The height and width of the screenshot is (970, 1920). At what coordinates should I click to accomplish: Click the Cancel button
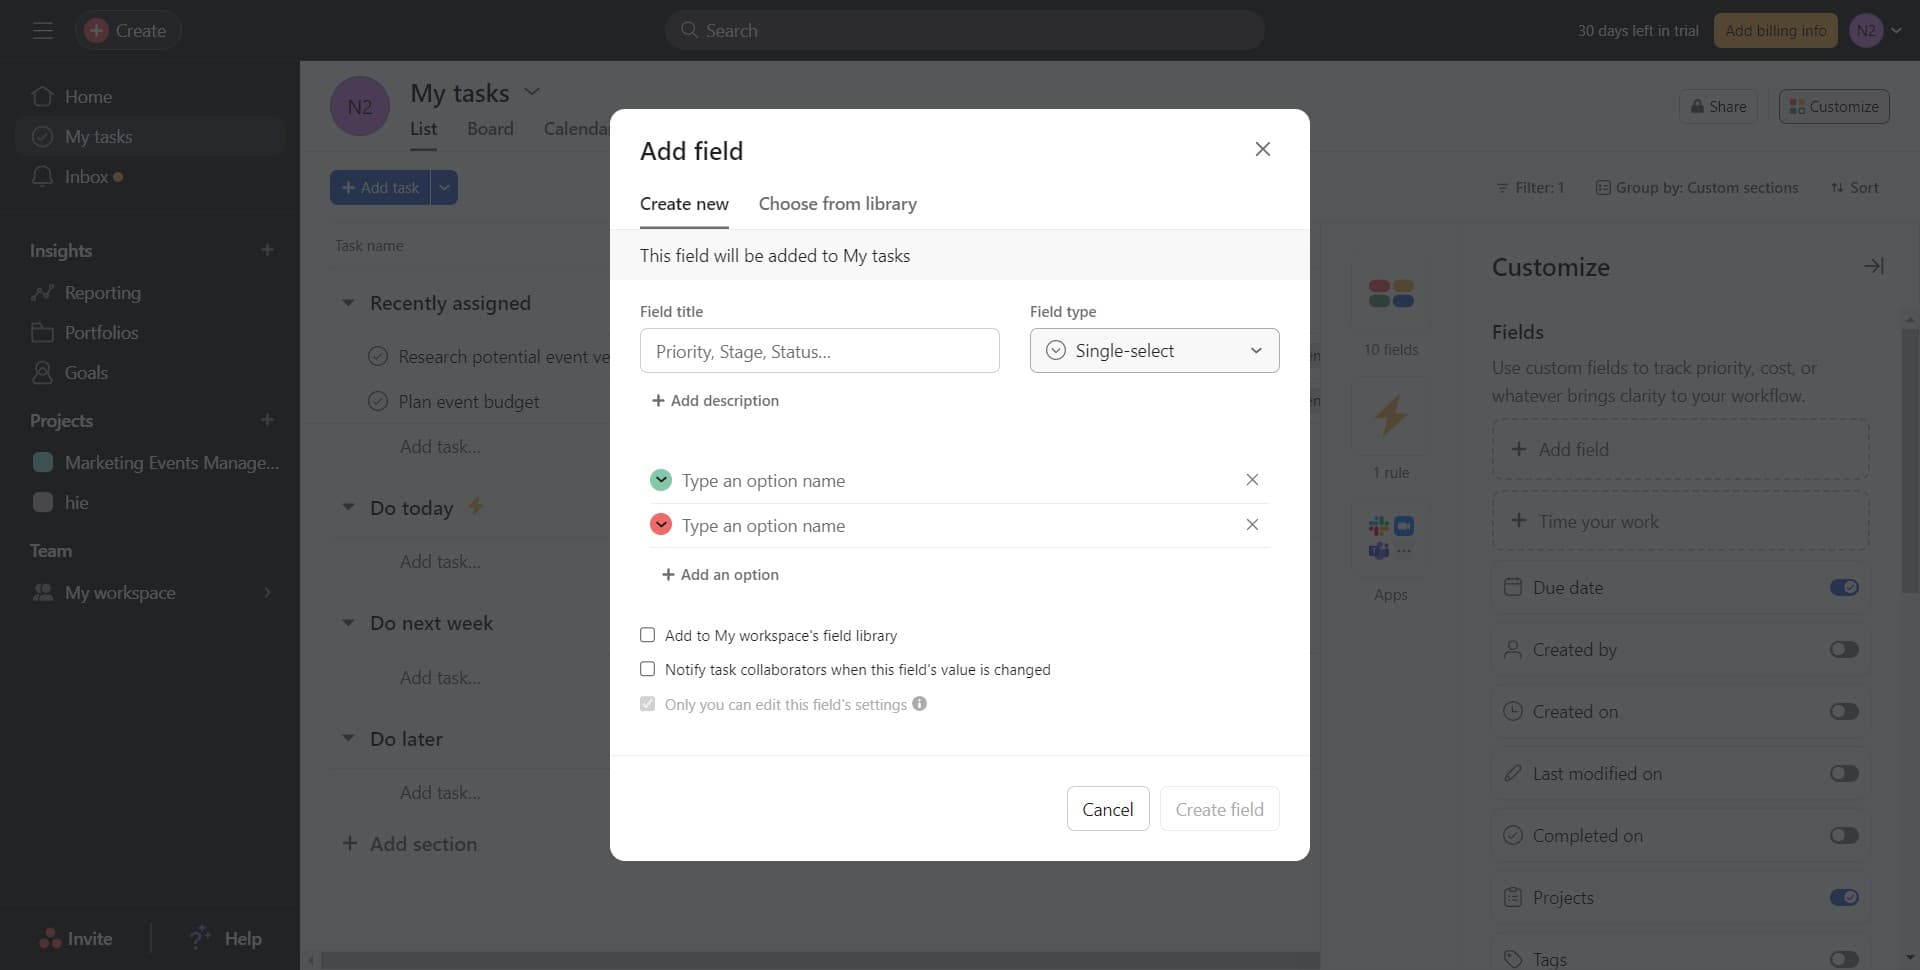point(1107,809)
